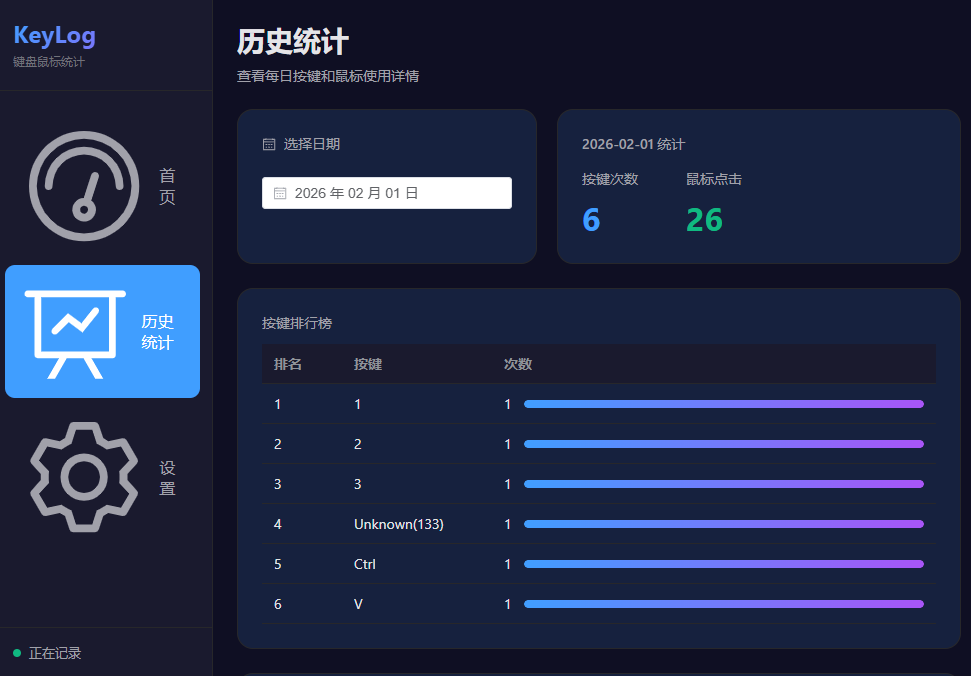Click the blue 按键次数 value 6

(589, 219)
